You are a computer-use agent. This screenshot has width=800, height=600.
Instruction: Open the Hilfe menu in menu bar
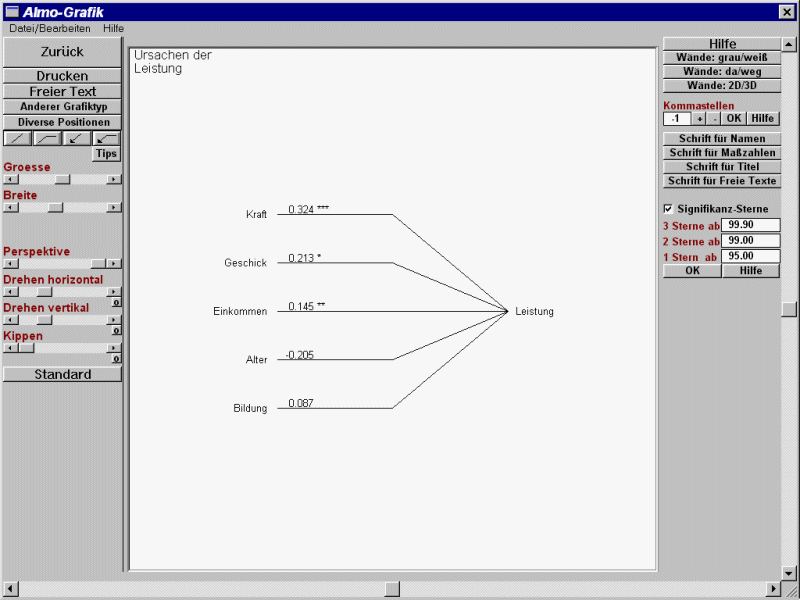[x=113, y=29]
